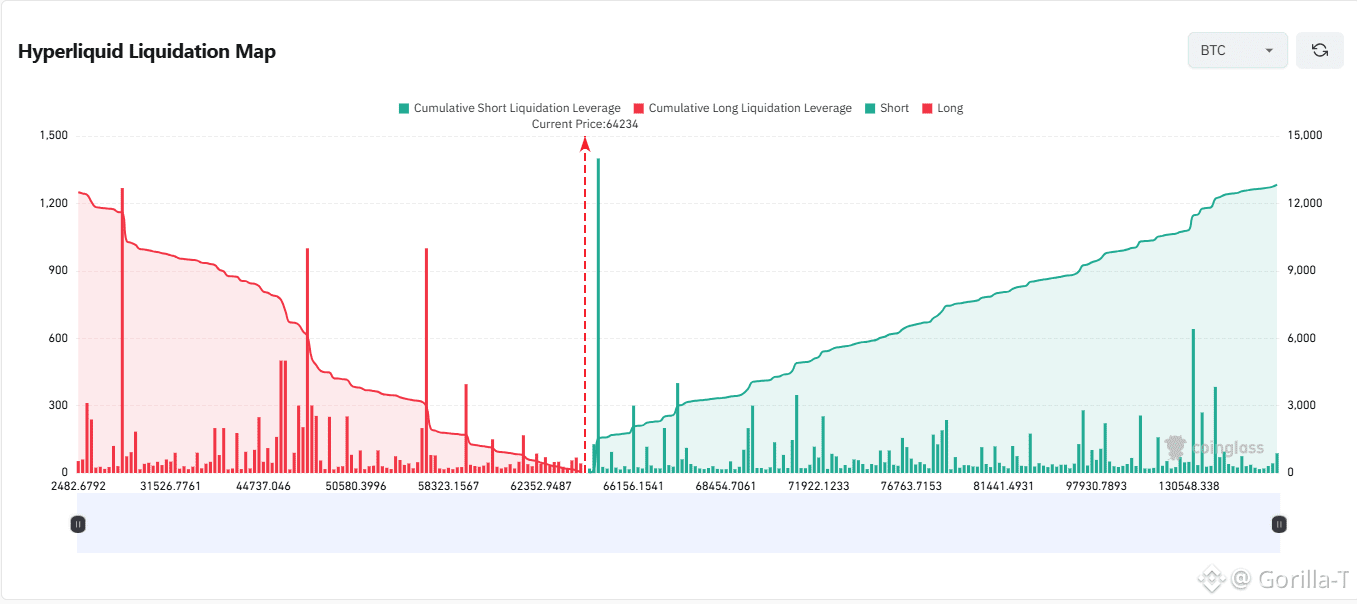Click the right range slider handle

point(1278,523)
